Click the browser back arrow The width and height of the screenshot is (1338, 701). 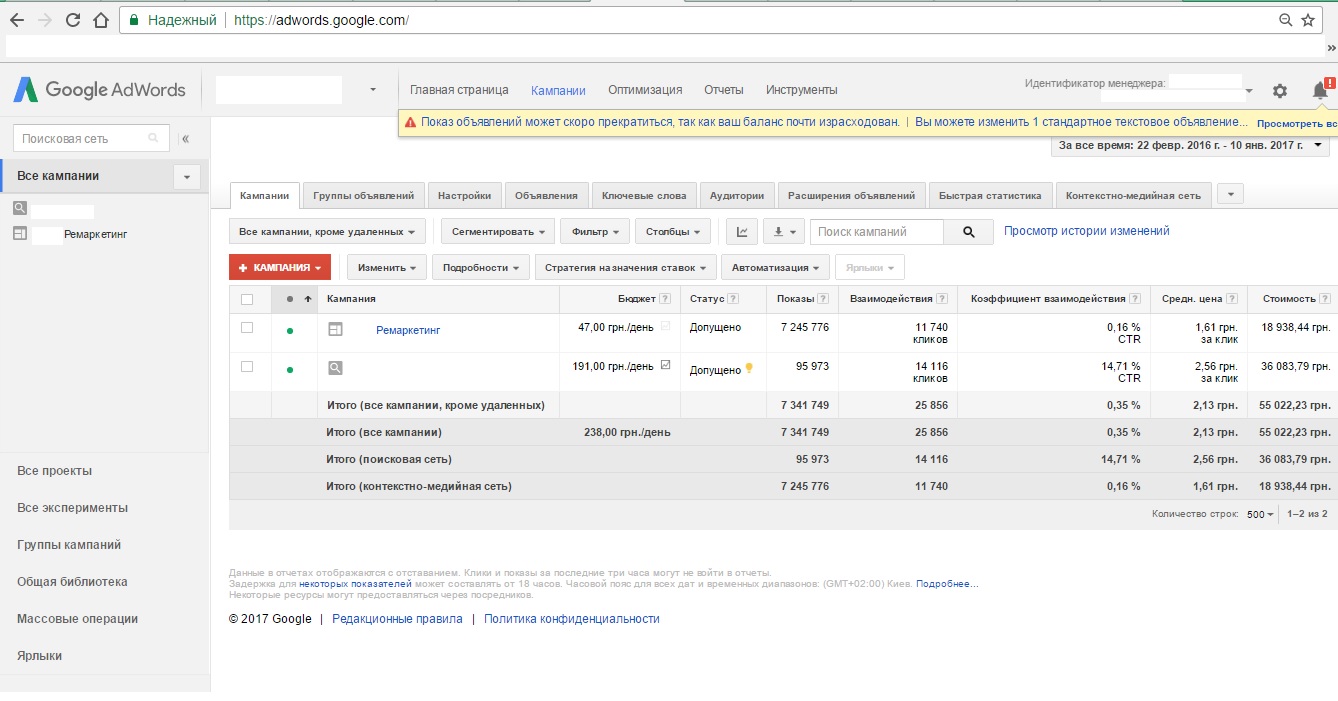(x=17, y=20)
